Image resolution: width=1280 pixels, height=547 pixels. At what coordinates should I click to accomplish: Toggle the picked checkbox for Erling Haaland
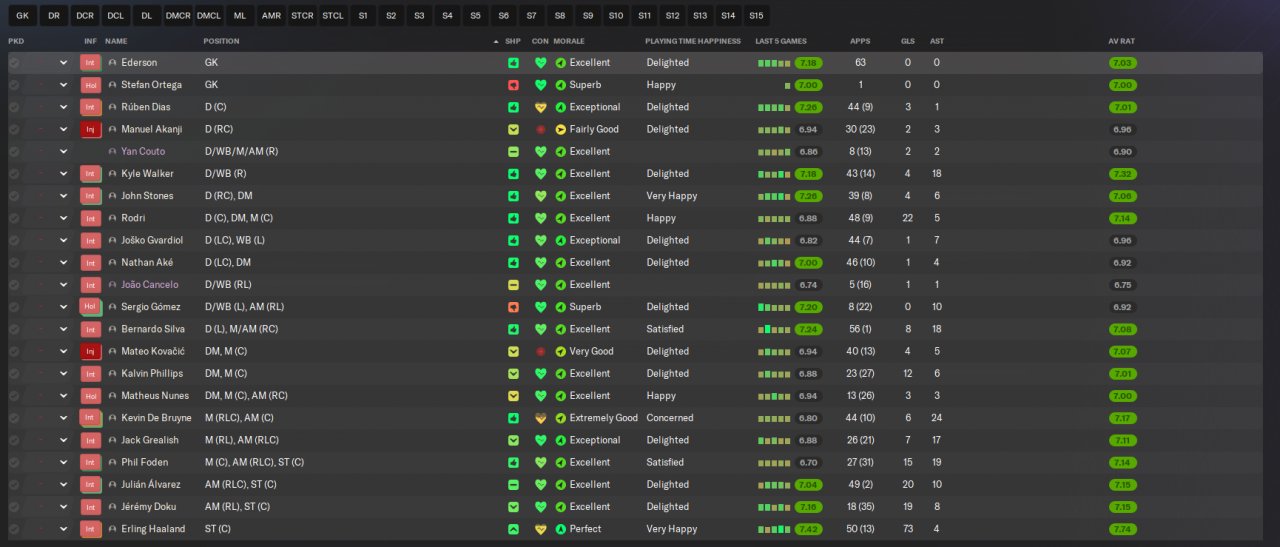[14, 529]
